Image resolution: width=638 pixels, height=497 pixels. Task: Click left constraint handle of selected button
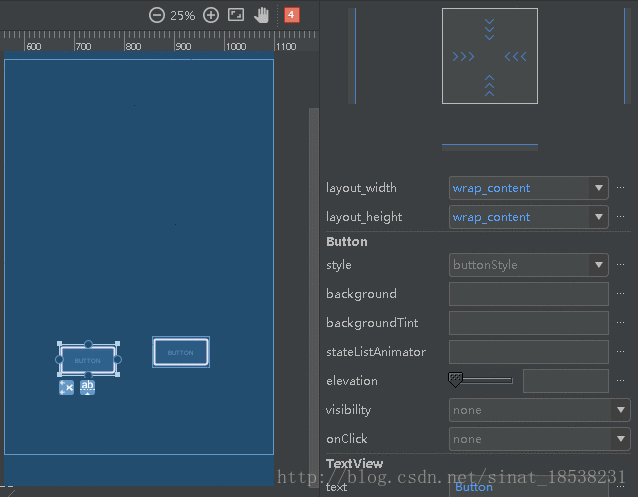(59, 359)
